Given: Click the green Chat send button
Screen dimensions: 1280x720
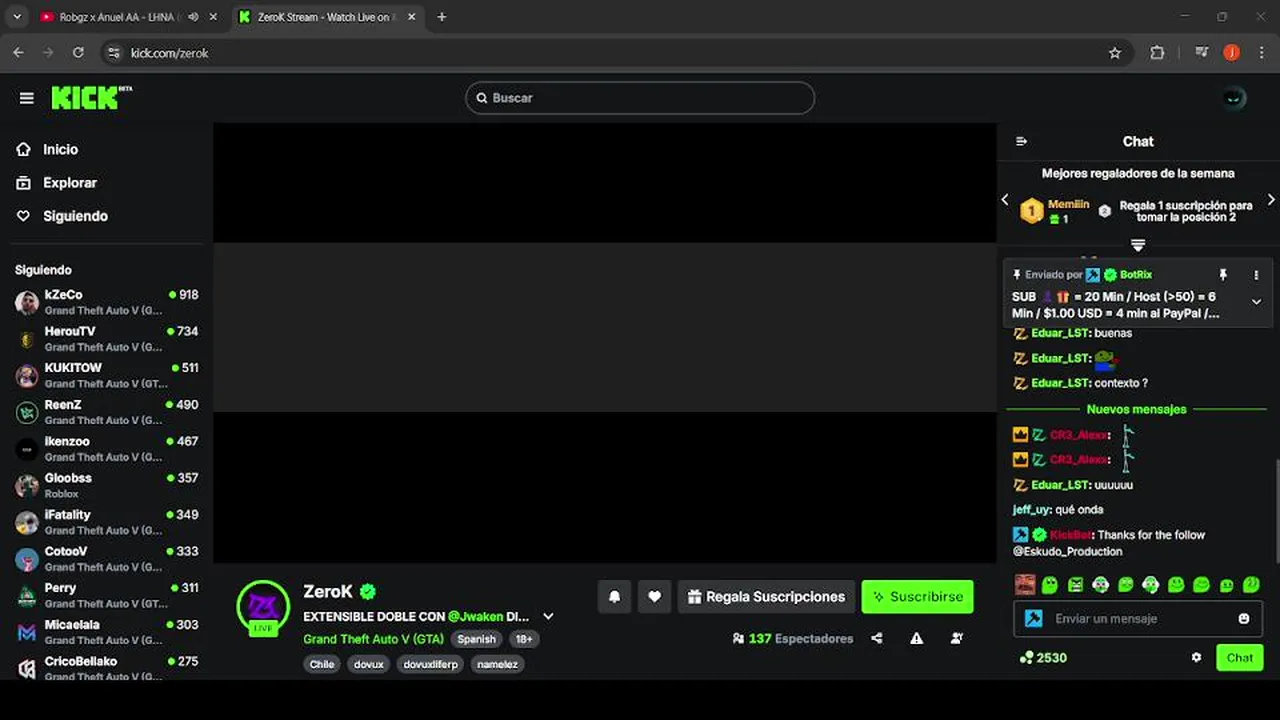Looking at the screenshot, I should pyautogui.click(x=1240, y=658).
